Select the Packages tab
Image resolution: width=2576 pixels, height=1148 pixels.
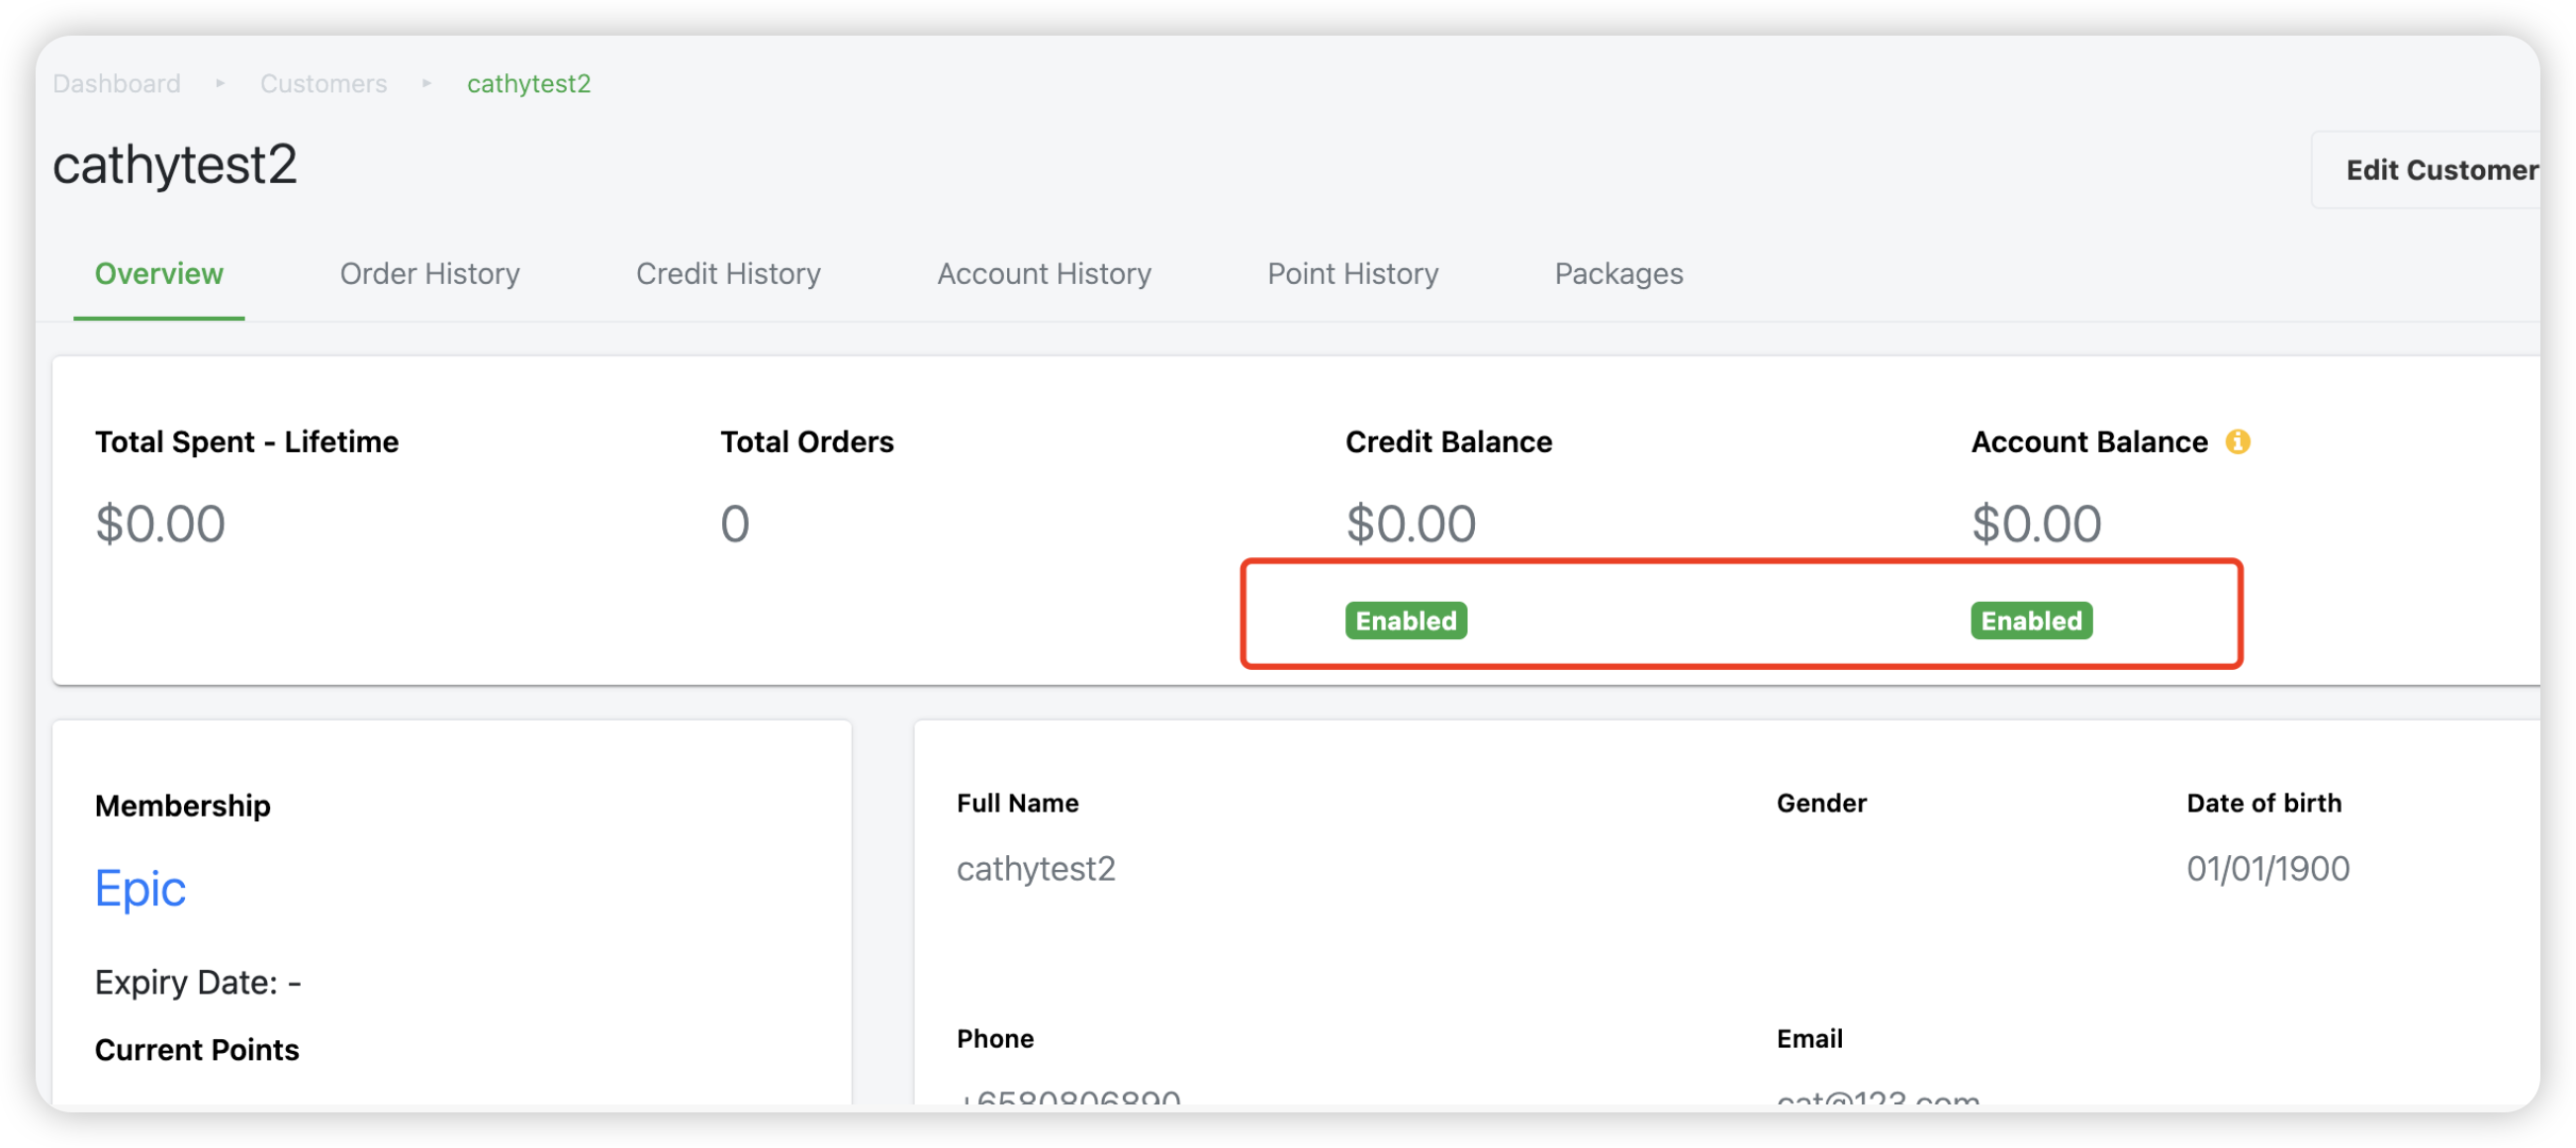(1618, 273)
